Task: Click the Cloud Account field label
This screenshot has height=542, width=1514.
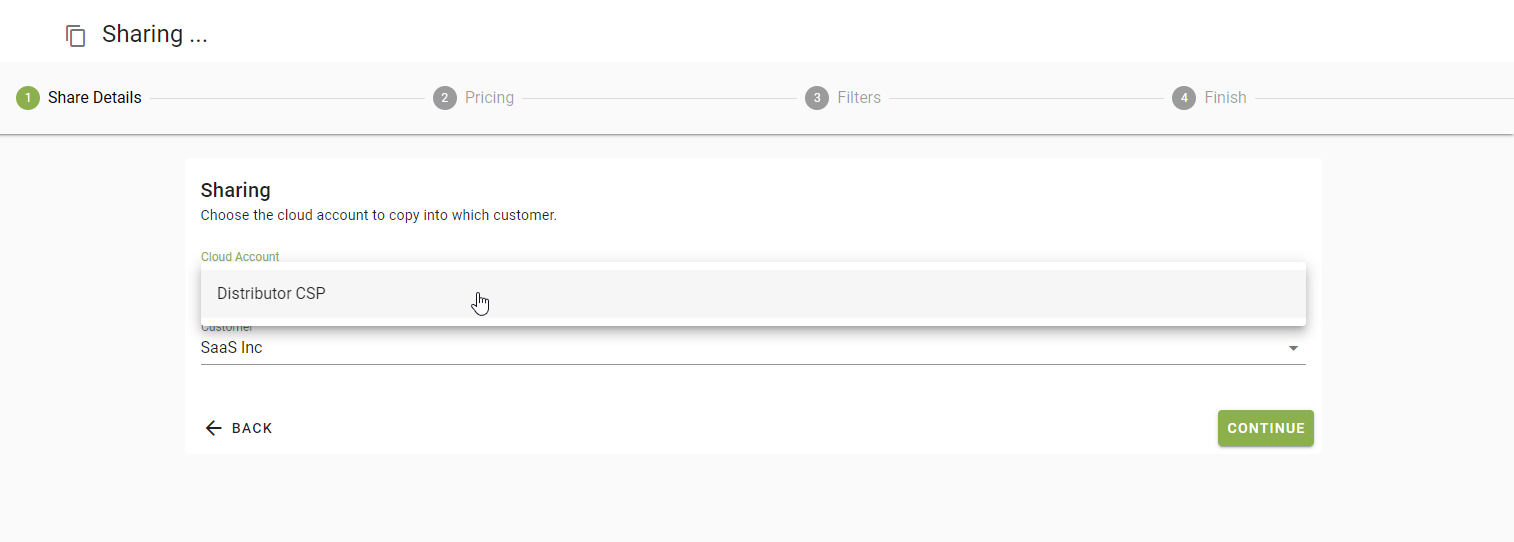Action: tap(240, 257)
